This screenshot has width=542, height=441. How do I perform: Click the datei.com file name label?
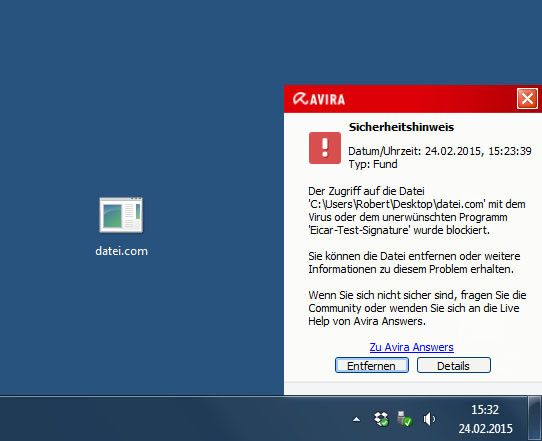coord(121,251)
